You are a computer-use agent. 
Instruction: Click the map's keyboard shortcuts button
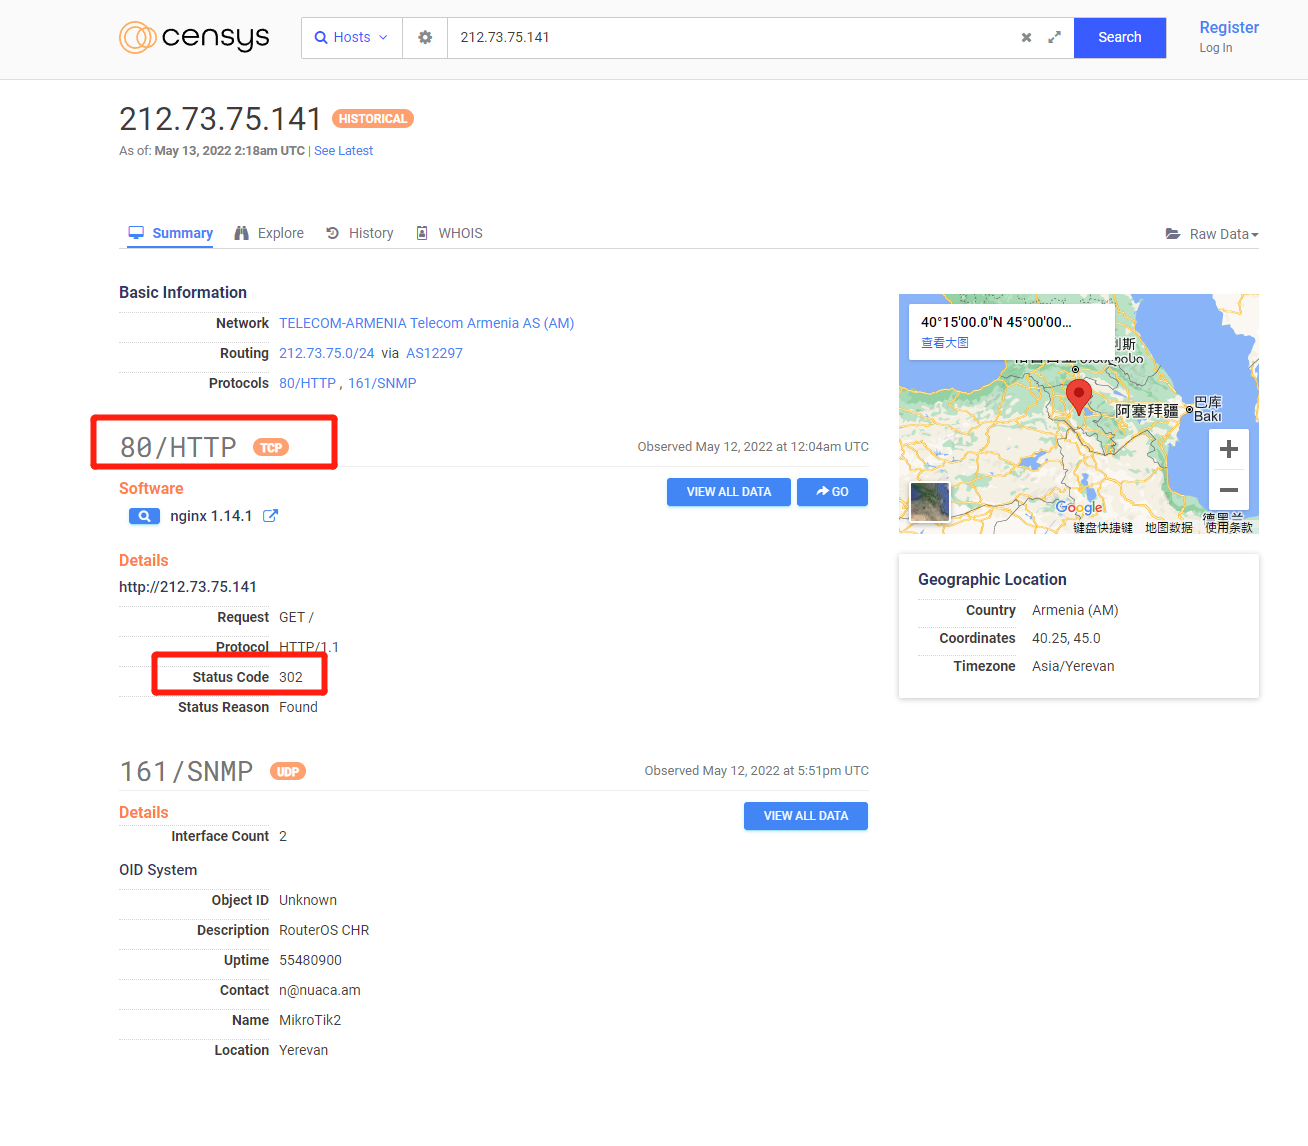[1103, 527]
